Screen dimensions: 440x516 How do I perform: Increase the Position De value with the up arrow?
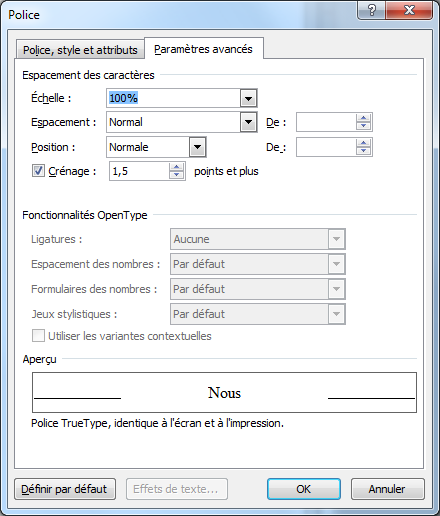pyautogui.click(x=363, y=143)
